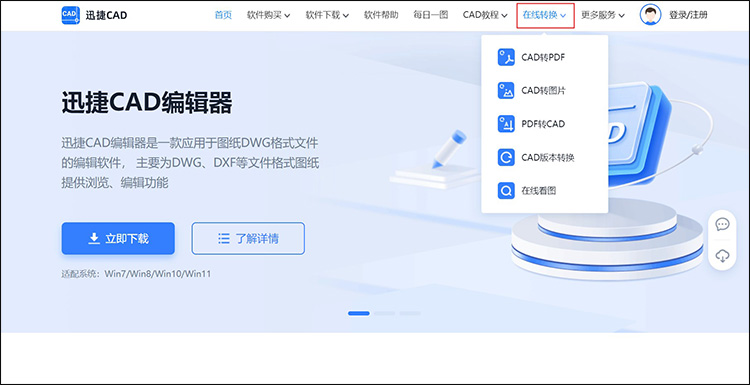Image resolution: width=750 pixels, height=385 pixels.
Task: Select CAD转图片 from the dropdown
Action: click(544, 90)
